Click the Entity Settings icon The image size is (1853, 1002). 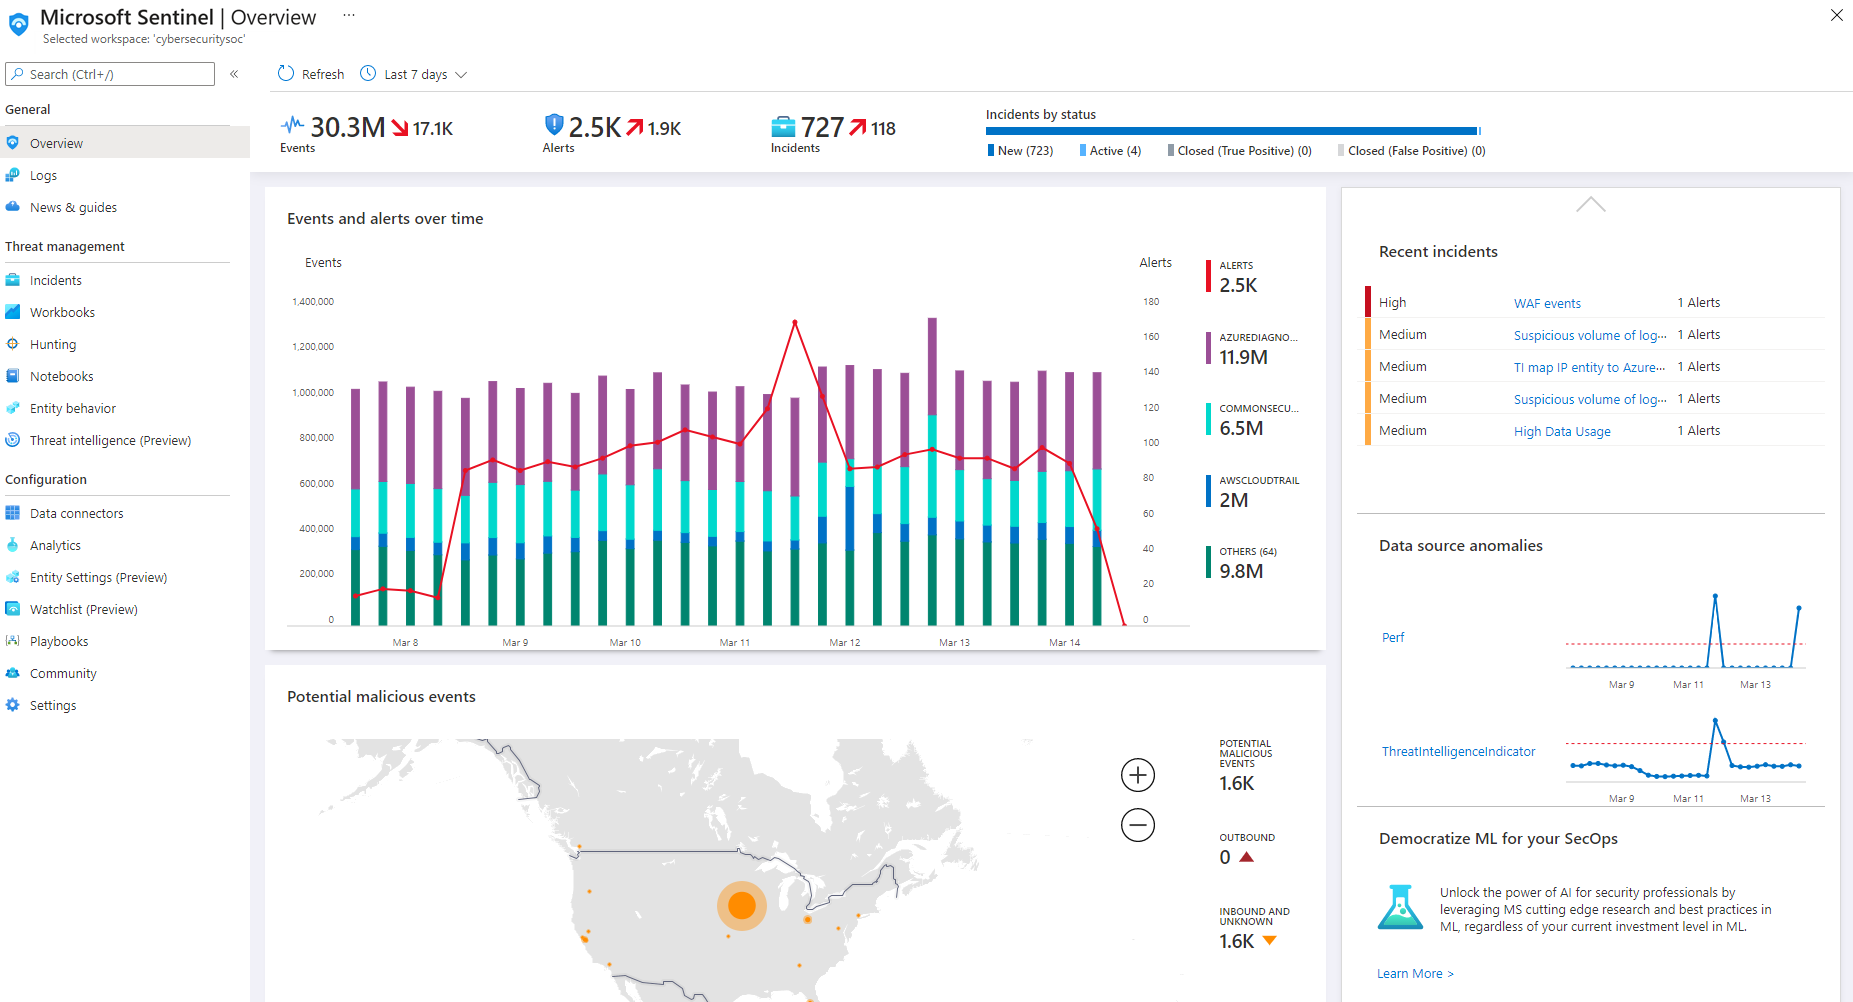coord(13,577)
